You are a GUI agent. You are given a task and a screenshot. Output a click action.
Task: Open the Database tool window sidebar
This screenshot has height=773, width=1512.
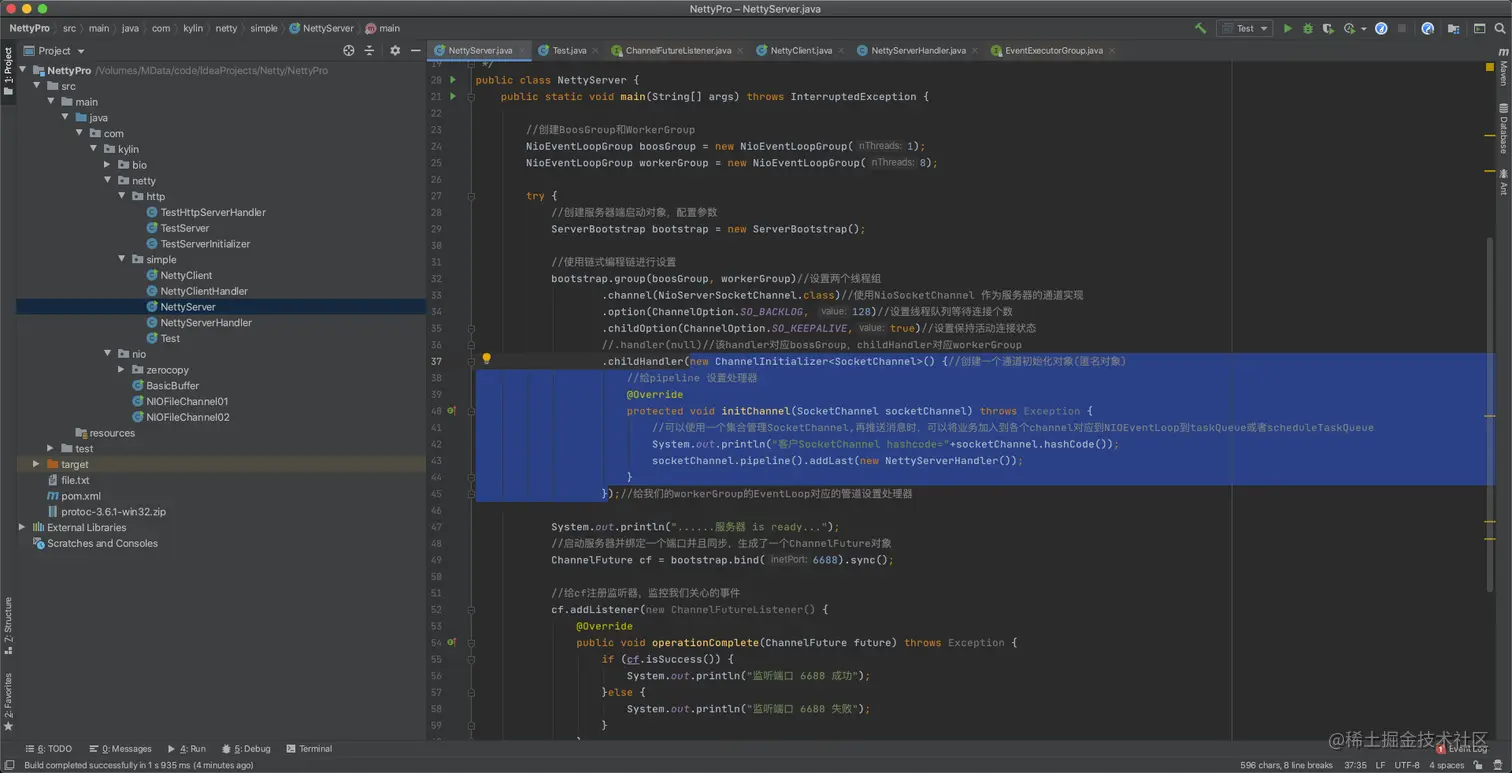tap(1503, 128)
